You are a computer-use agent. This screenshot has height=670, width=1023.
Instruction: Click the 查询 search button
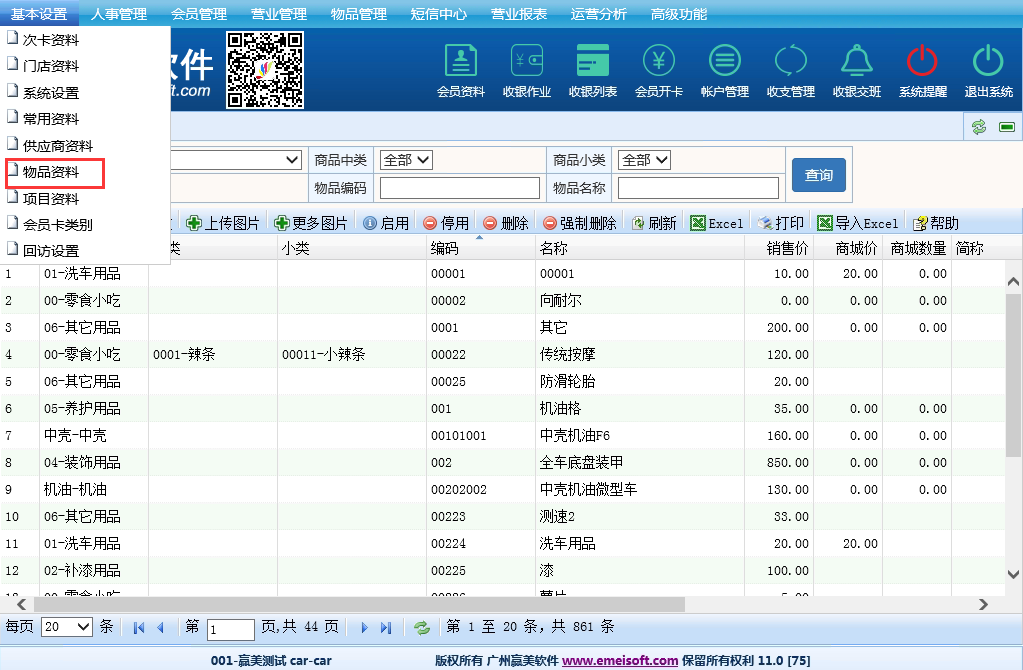[x=818, y=175]
